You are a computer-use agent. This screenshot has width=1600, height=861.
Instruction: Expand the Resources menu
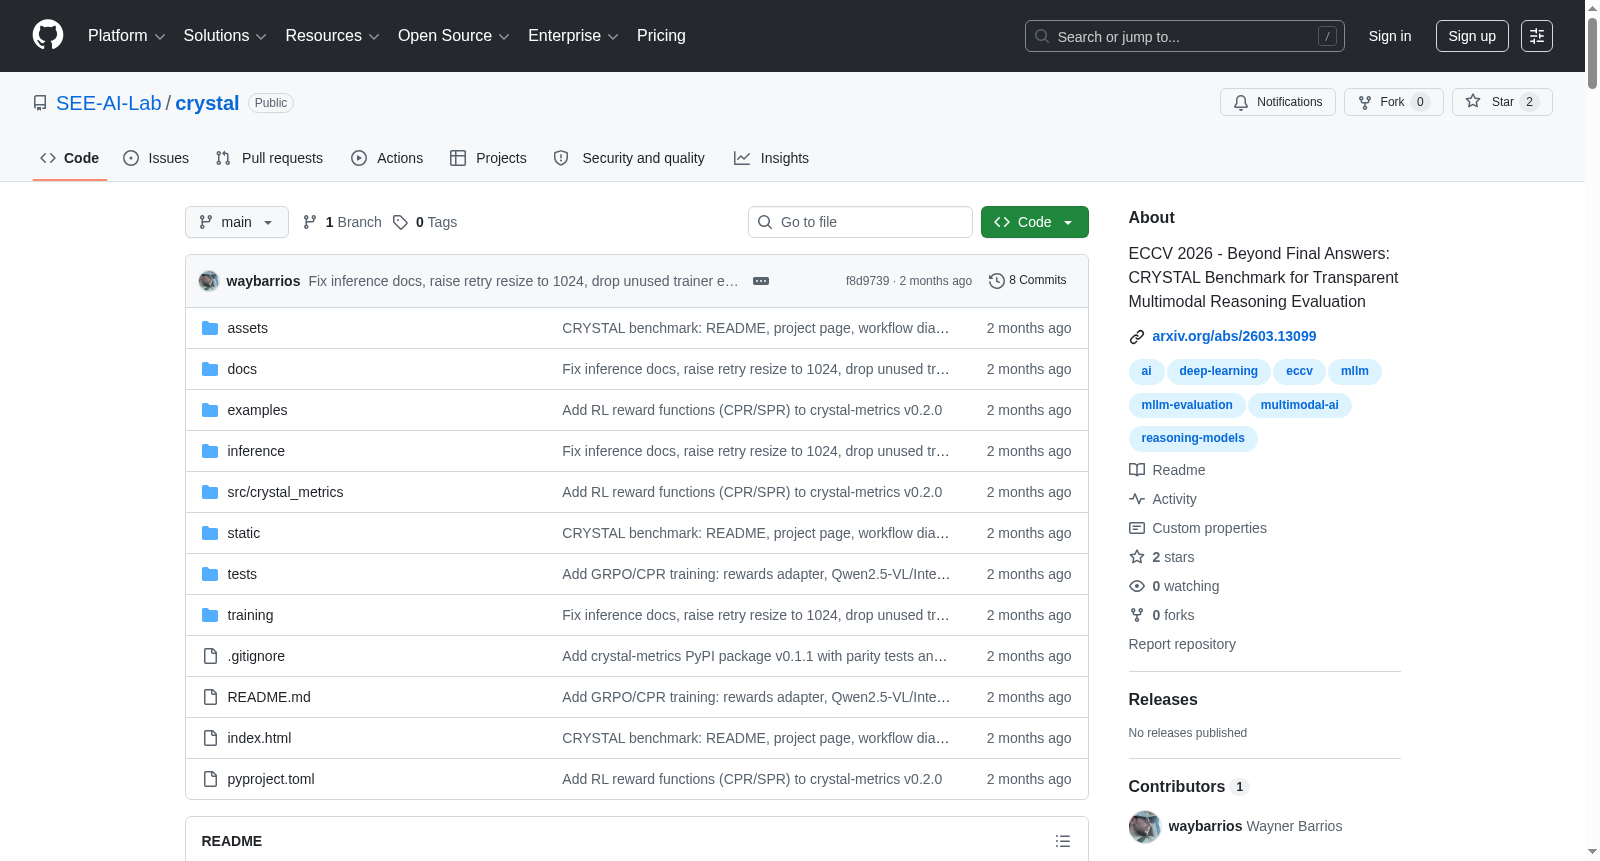click(x=332, y=36)
